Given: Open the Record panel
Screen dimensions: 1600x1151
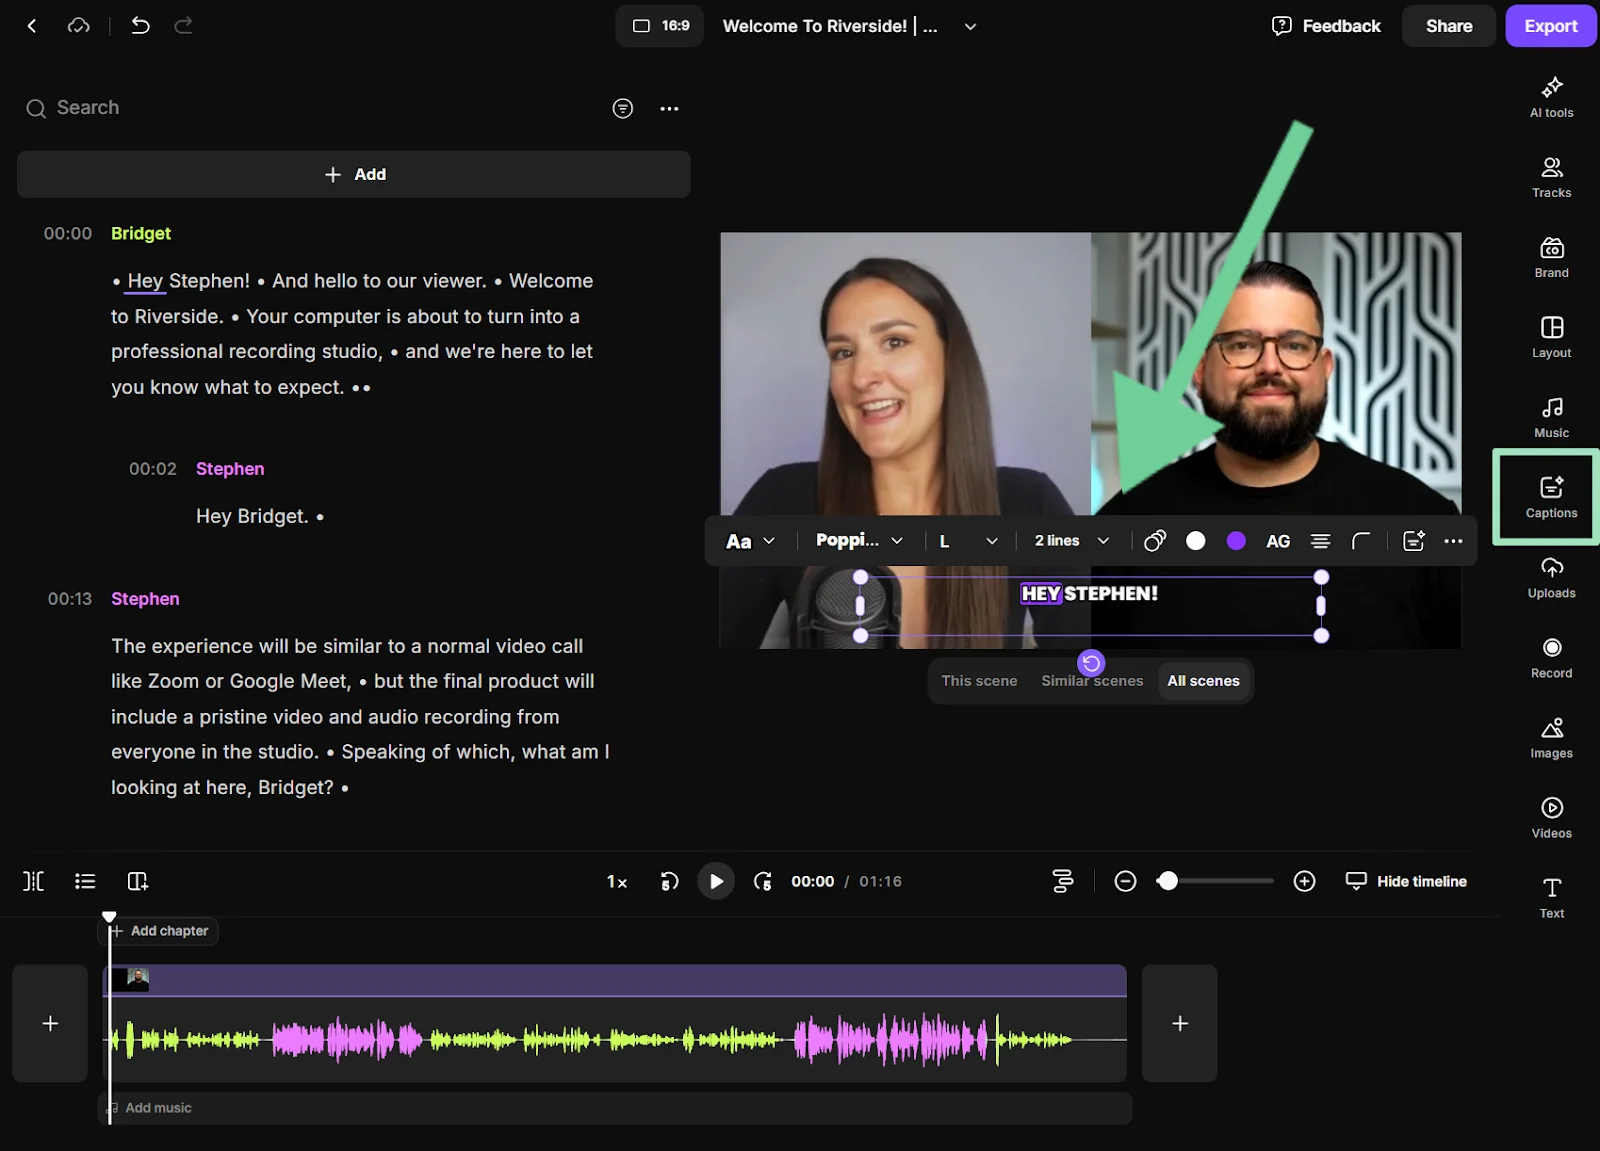Looking at the screenshot, I should point(1551,657).
